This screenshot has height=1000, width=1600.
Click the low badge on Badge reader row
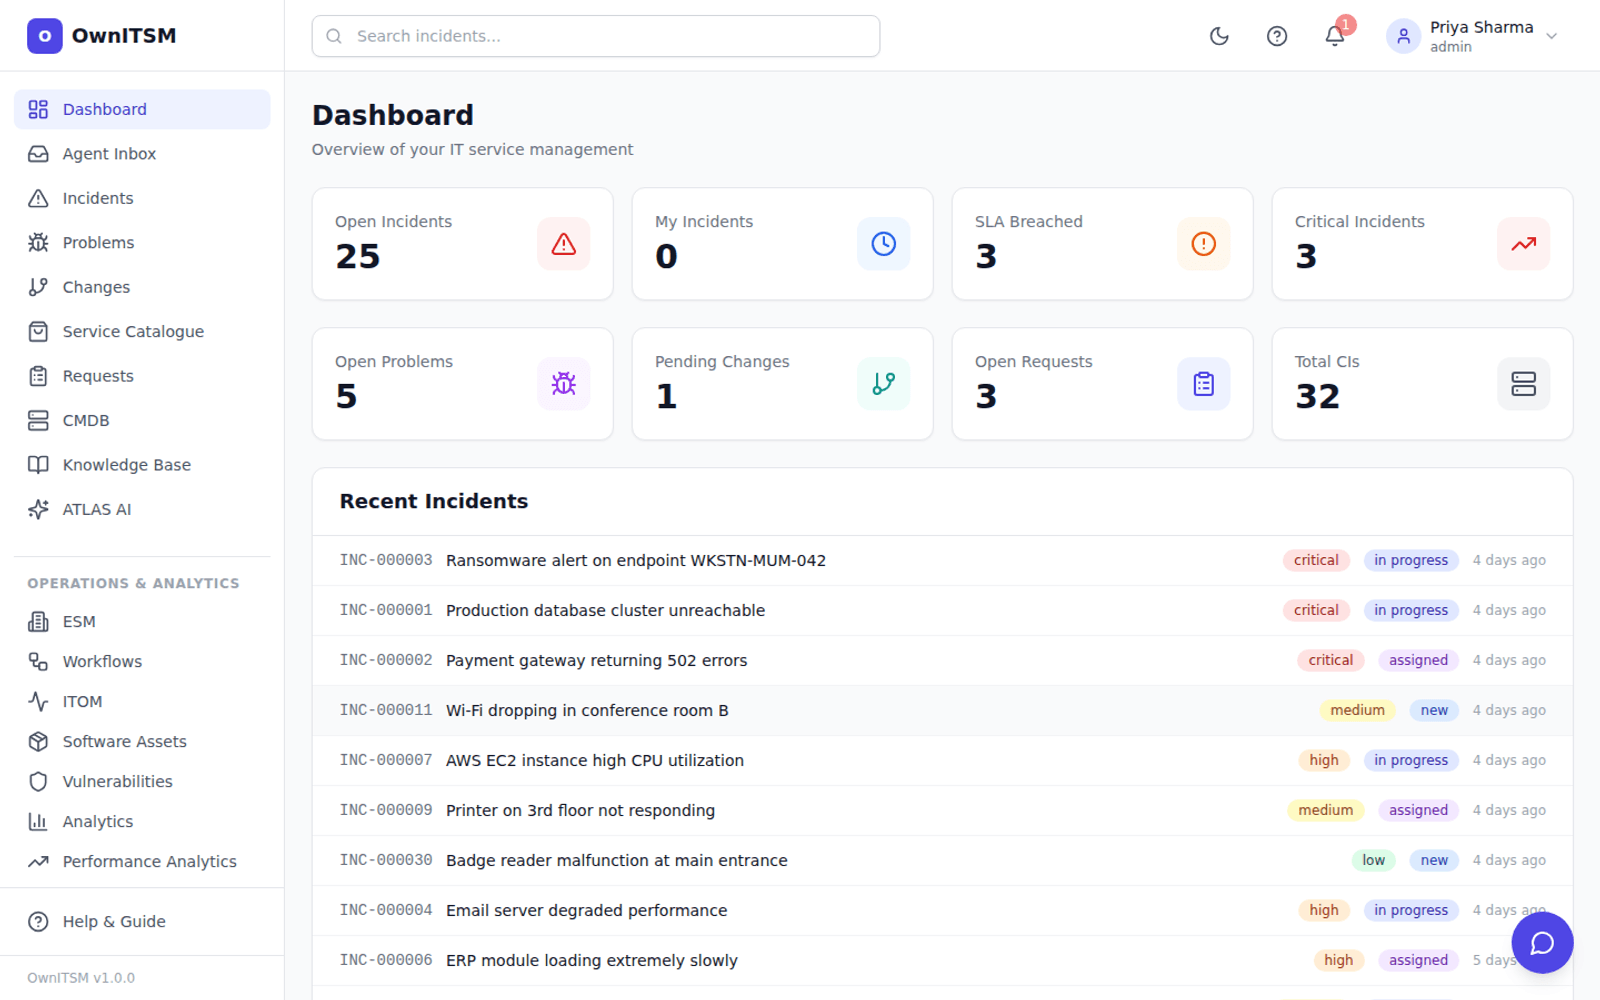point(1374,861)
